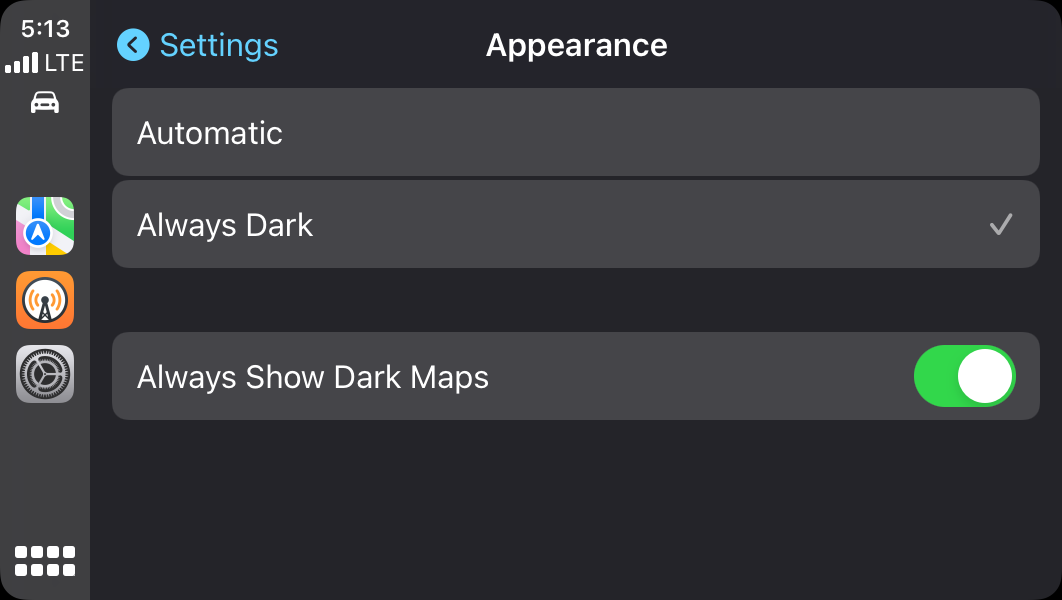The width and height of the screenshot is (1062, 600).
Task: Click the "Always Show Dark Maps" label text
Action: [x=313, y=377]
